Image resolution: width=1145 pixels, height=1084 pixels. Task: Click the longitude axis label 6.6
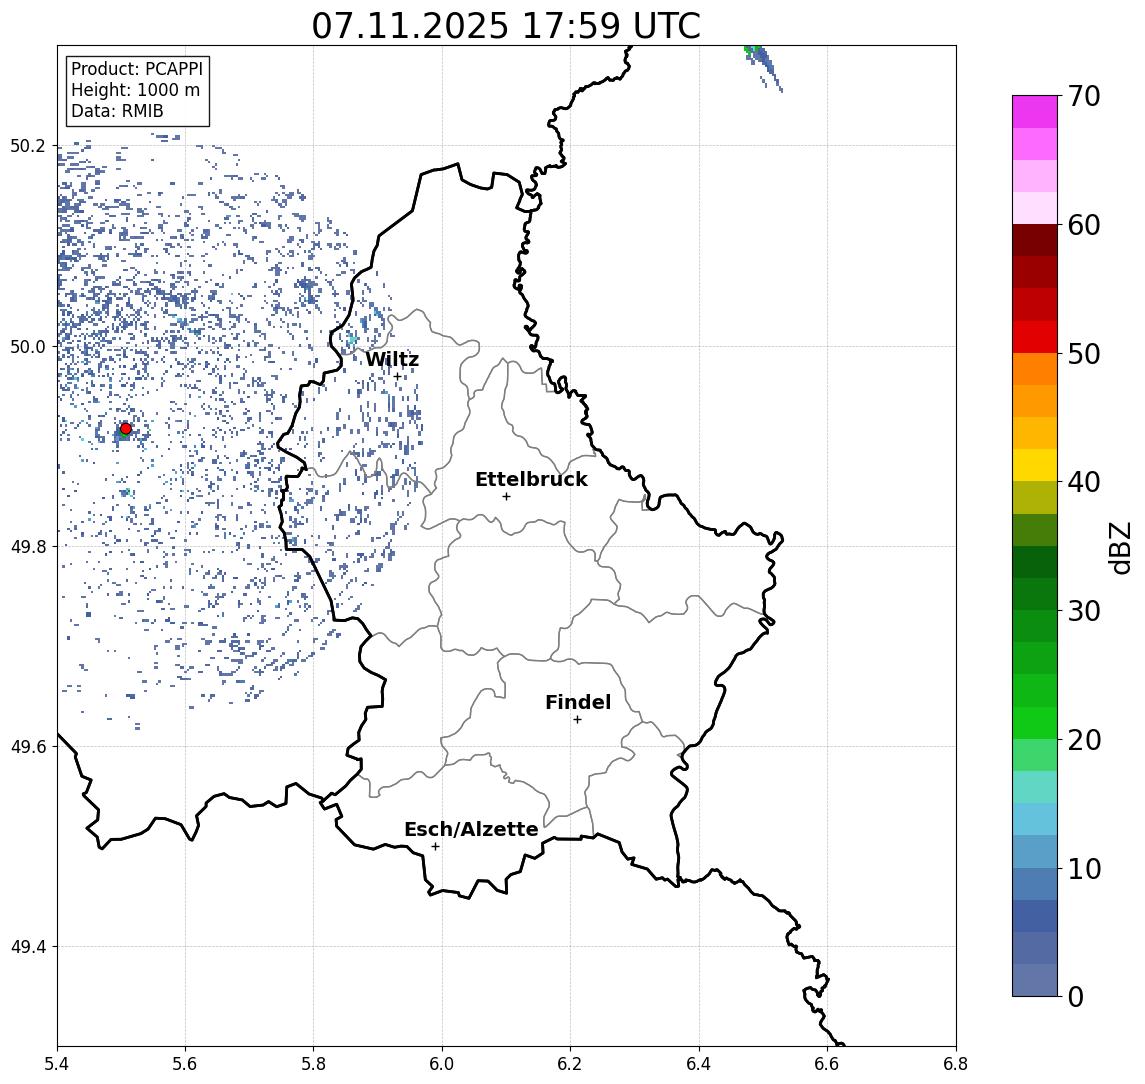[x=827, y=1064]
